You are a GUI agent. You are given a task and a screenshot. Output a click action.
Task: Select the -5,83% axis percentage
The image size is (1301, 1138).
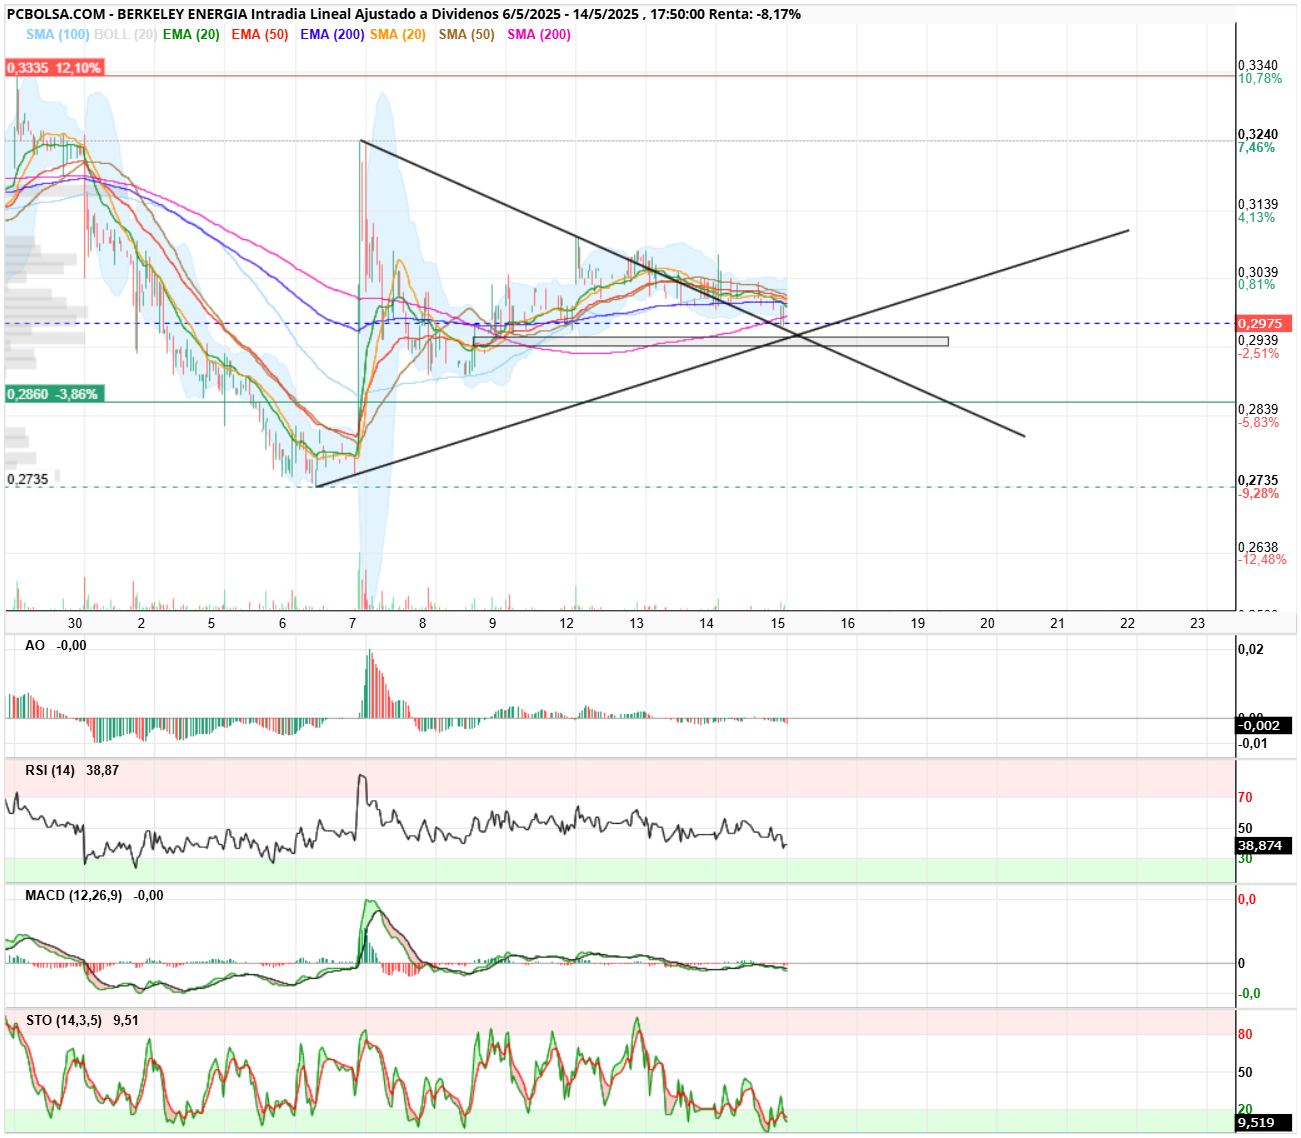[1259, 422]
